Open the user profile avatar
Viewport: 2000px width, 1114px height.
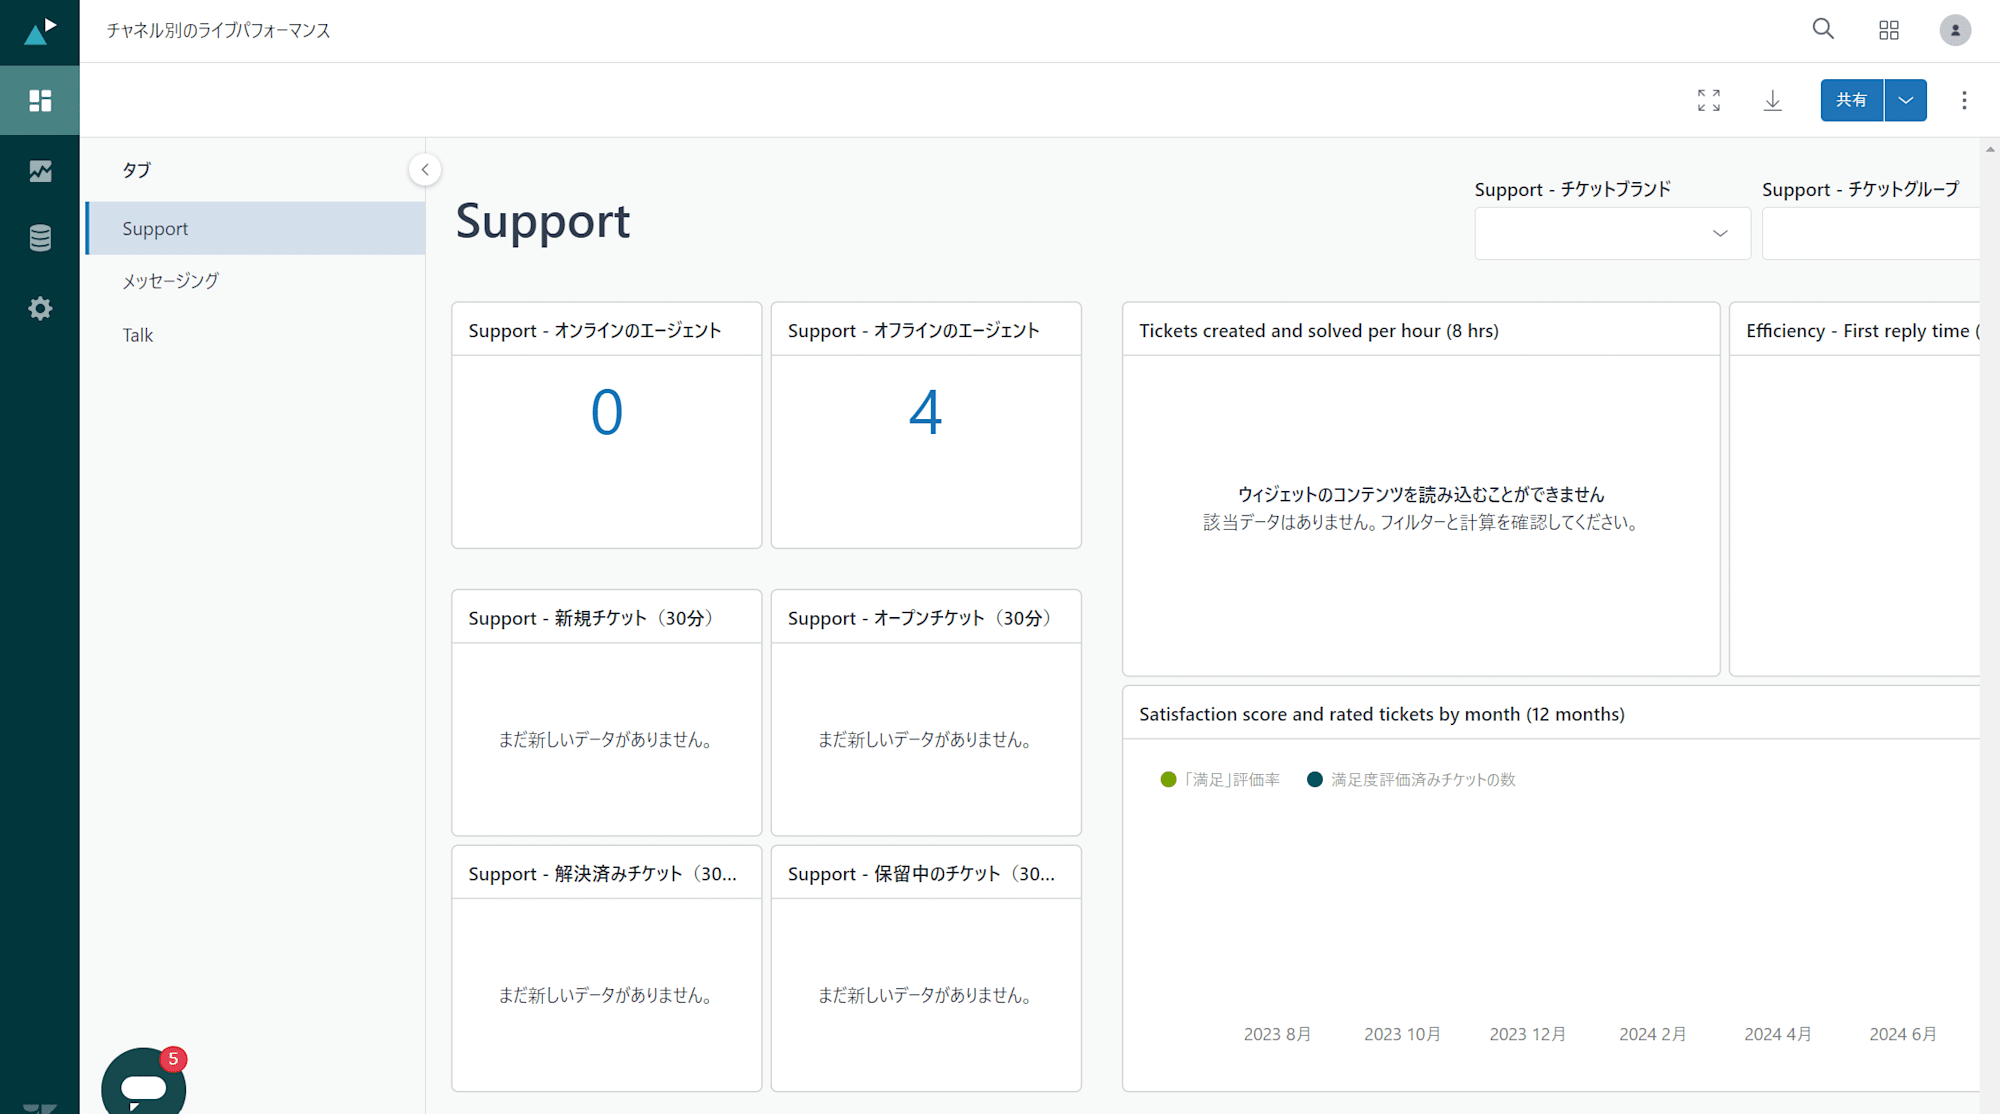pyautogui.click(x=1955, y=30)
